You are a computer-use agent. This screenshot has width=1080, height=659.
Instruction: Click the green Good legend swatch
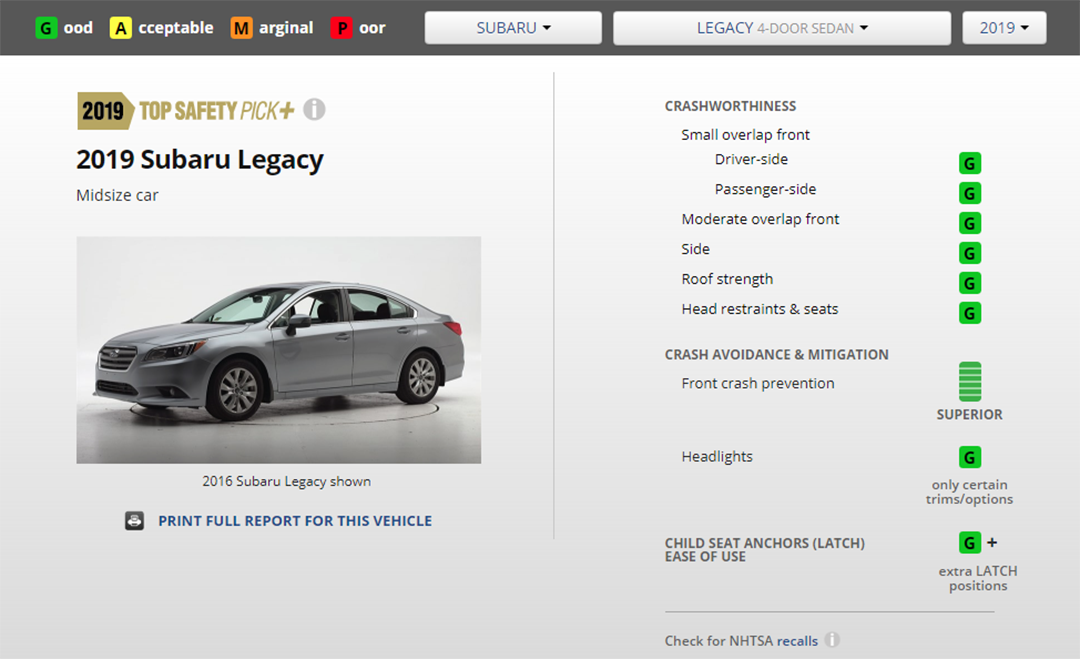(46, 28)
